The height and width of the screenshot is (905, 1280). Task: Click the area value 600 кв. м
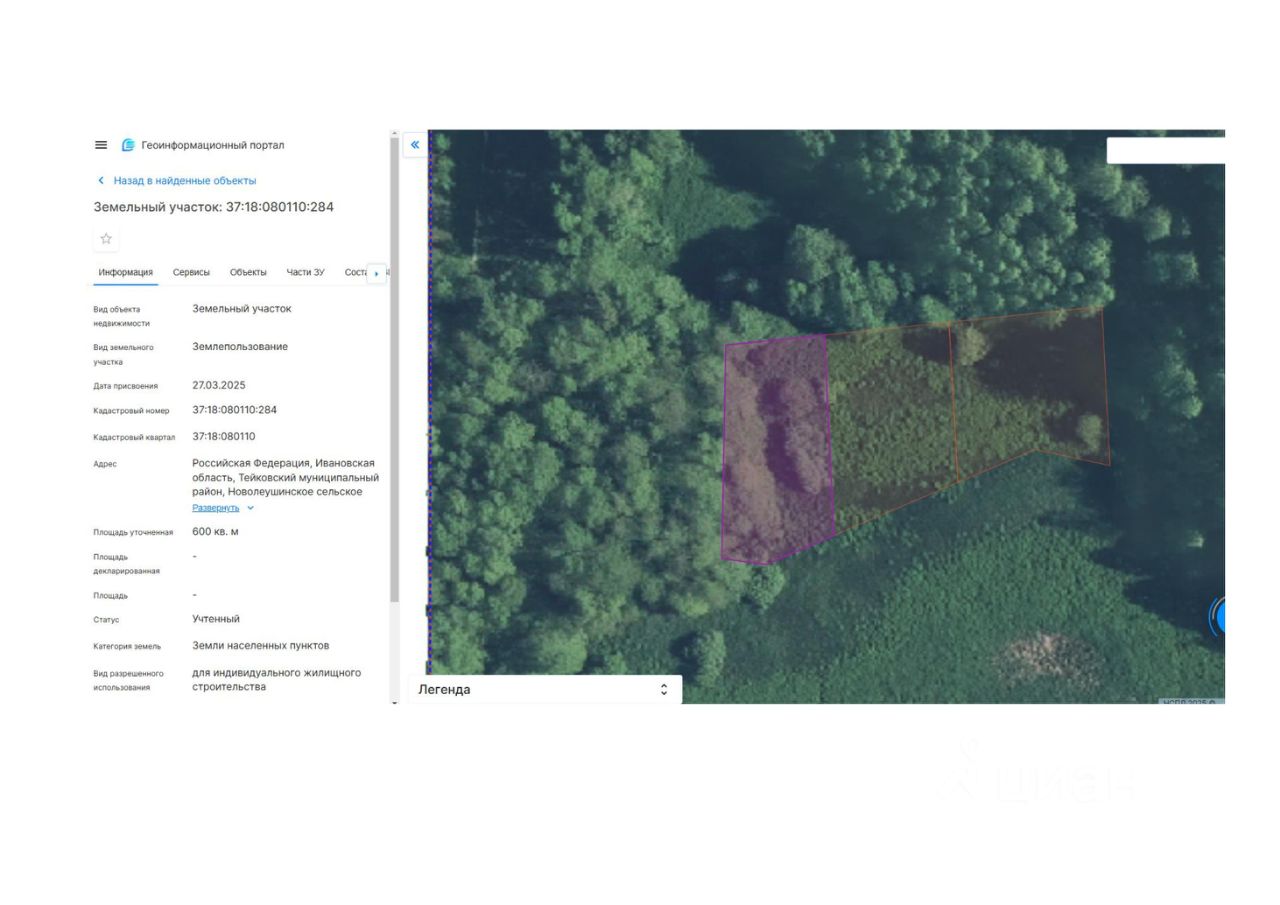(216, 532)
